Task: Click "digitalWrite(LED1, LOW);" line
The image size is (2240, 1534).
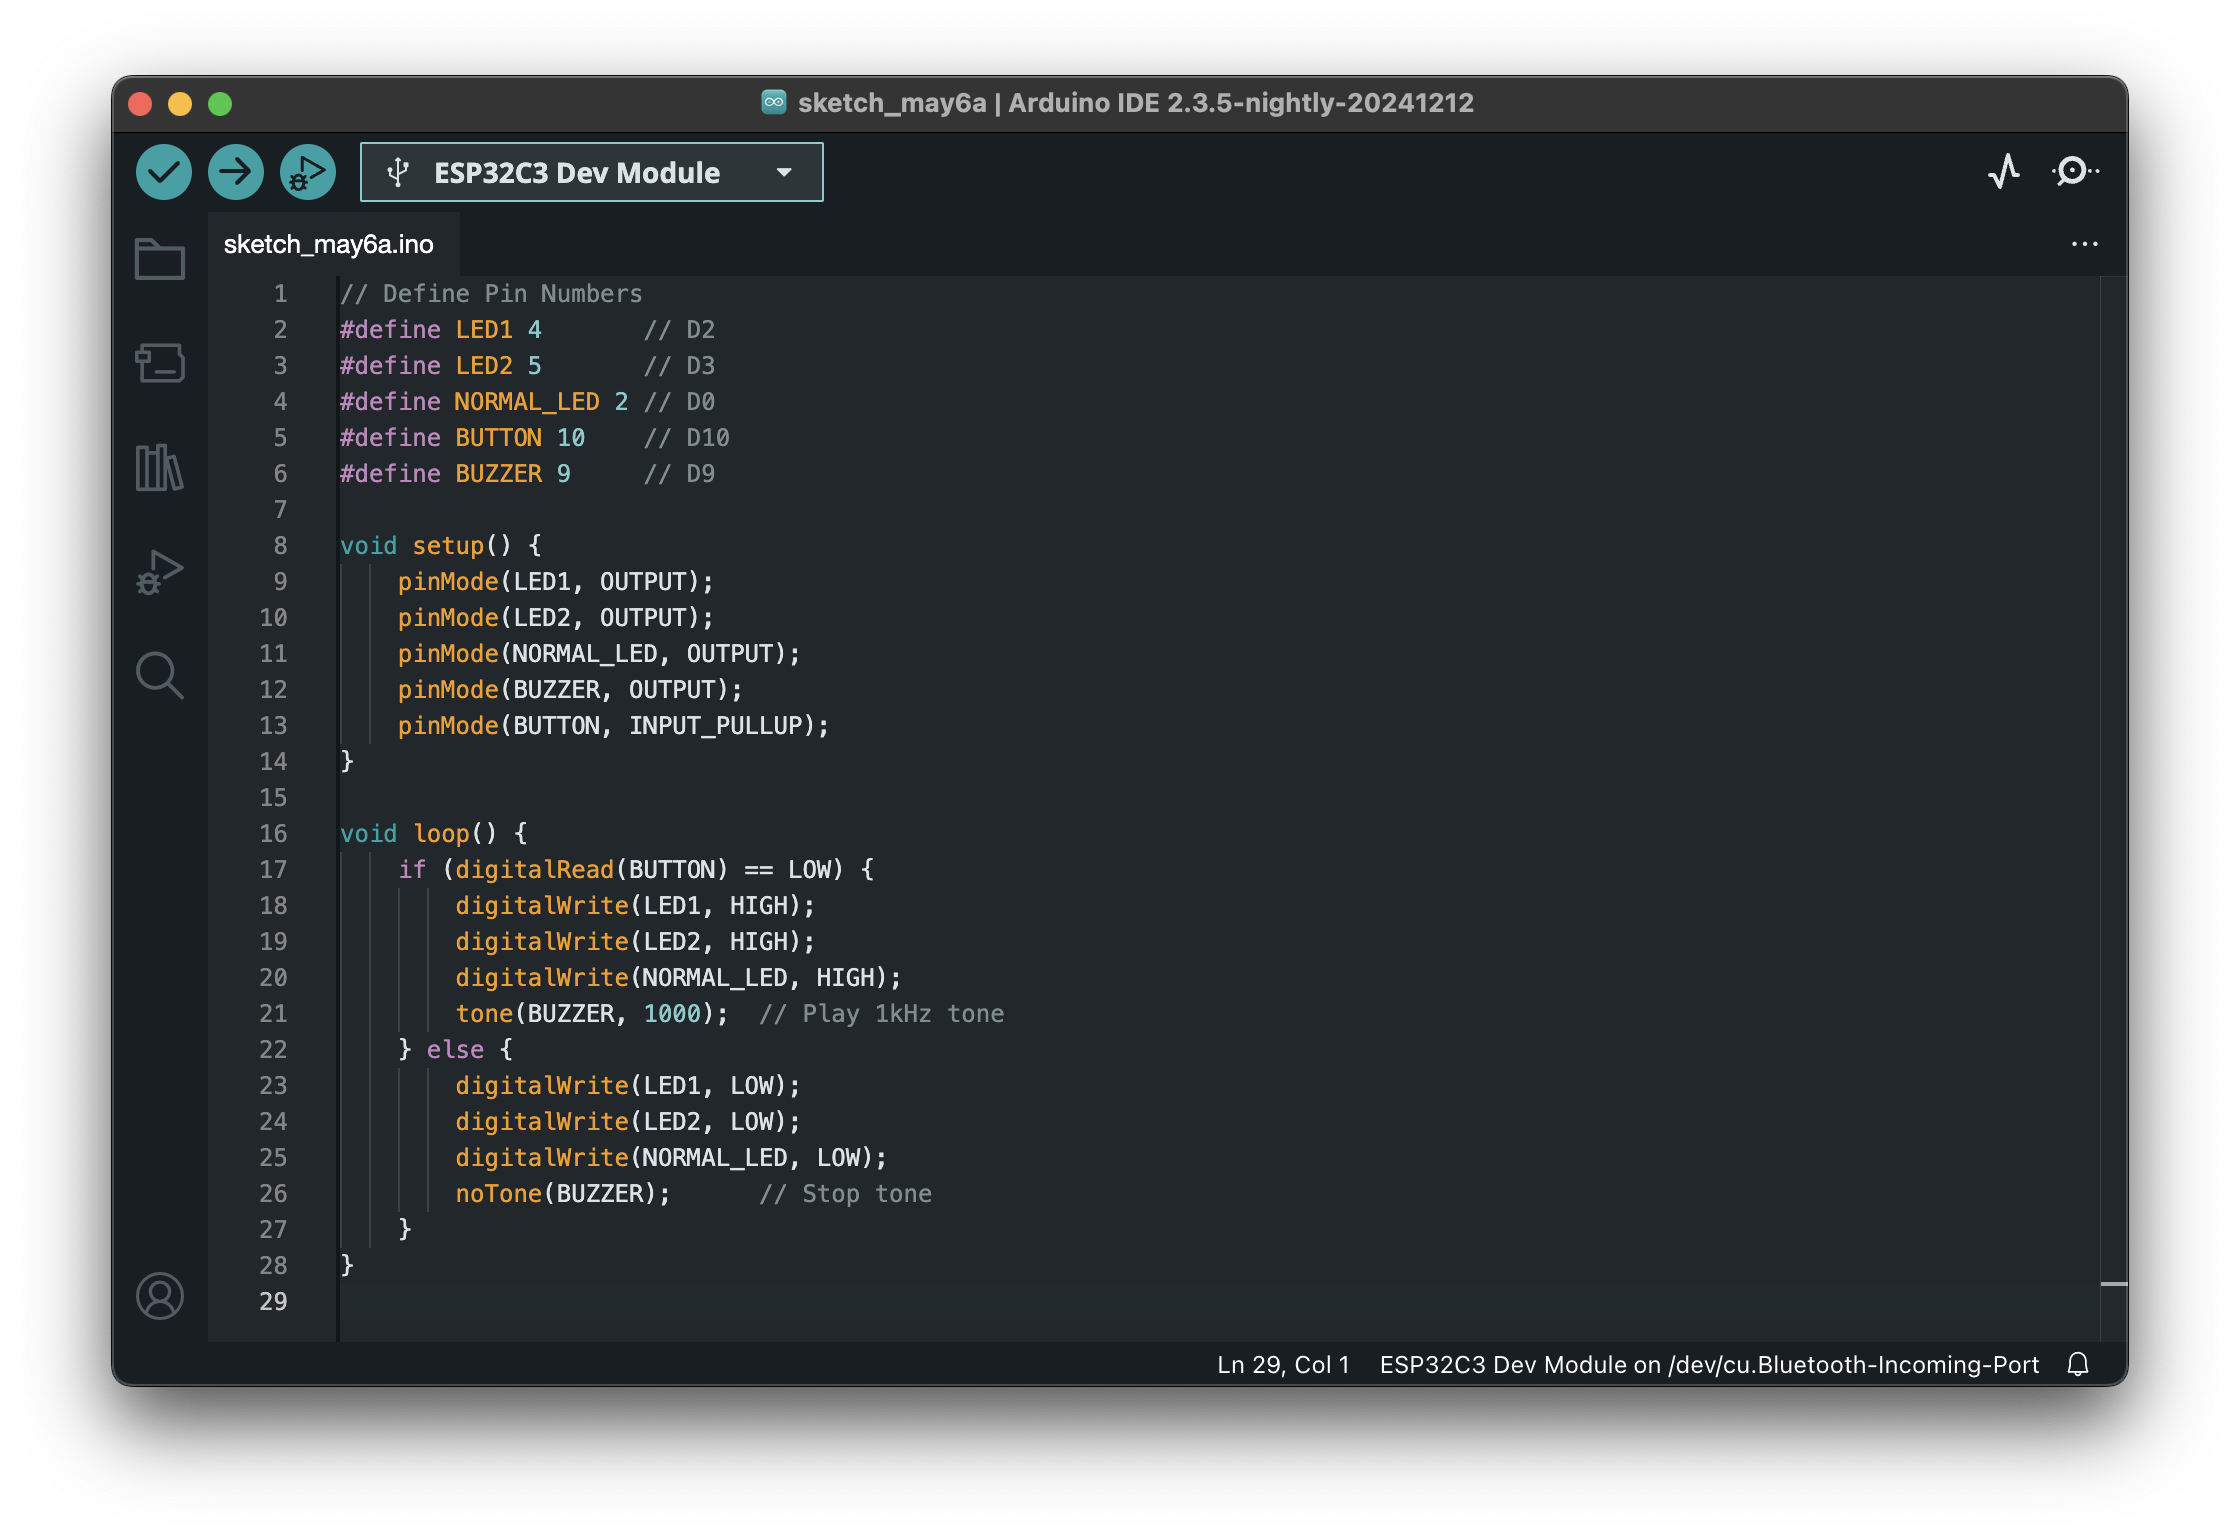Action: click(x=628, y=1085)
